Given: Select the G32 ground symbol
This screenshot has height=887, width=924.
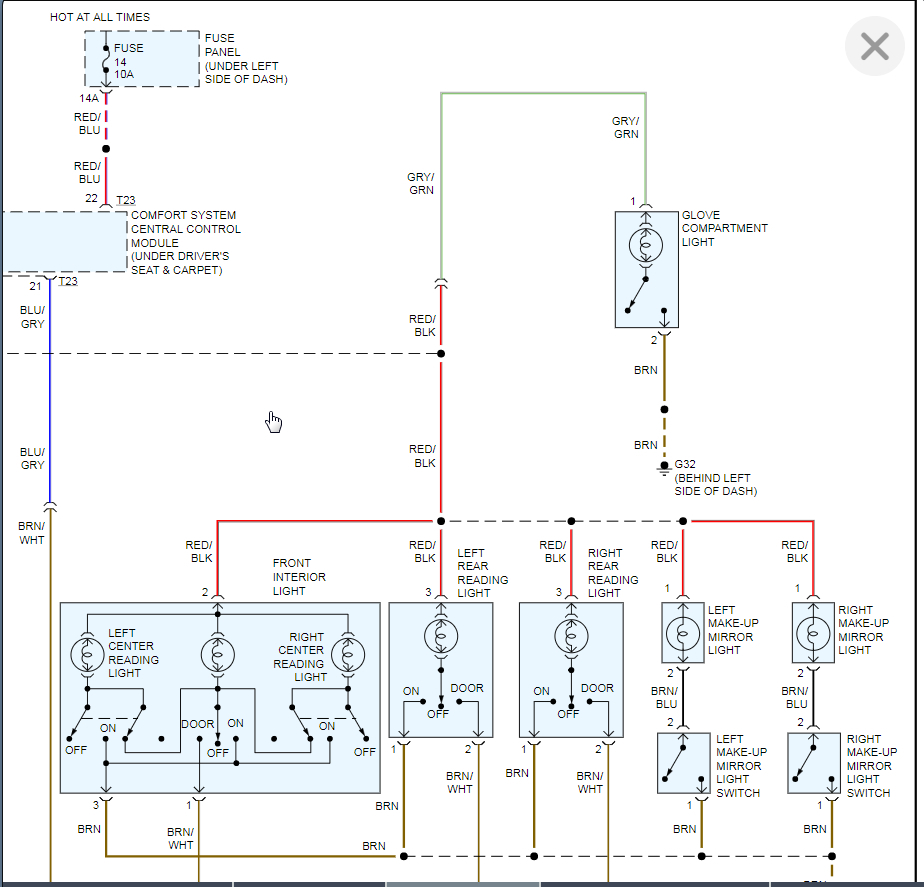Looking at the screenshot, I should click(x=664, y=469).
